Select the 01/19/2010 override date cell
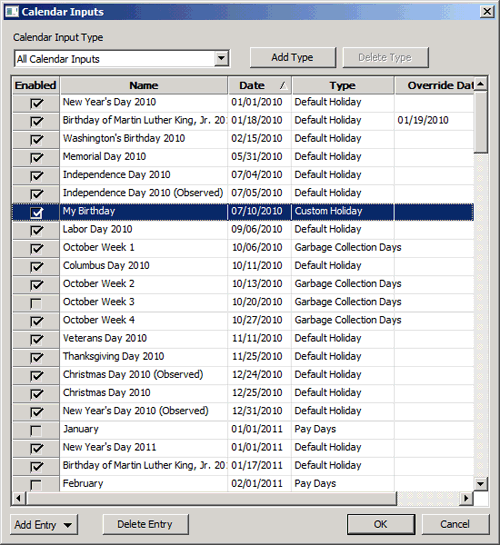The width and height of the screenshot is (500, 545). tap(435, 120)
